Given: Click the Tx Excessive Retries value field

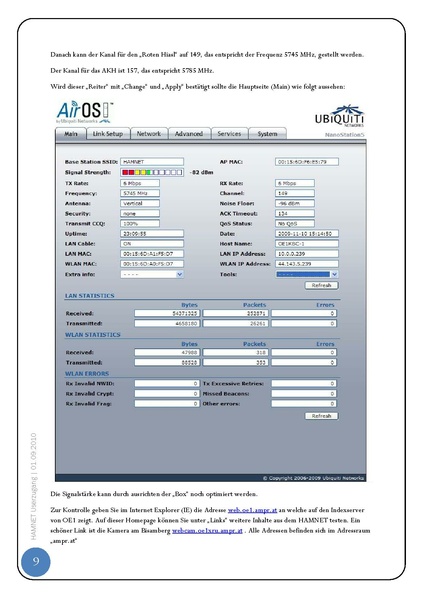Looking at the screenshot, I should click(x=304, y=384).
